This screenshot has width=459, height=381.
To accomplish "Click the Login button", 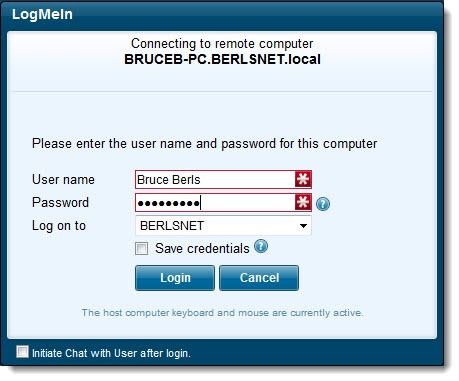I will [x=175, y=278].
